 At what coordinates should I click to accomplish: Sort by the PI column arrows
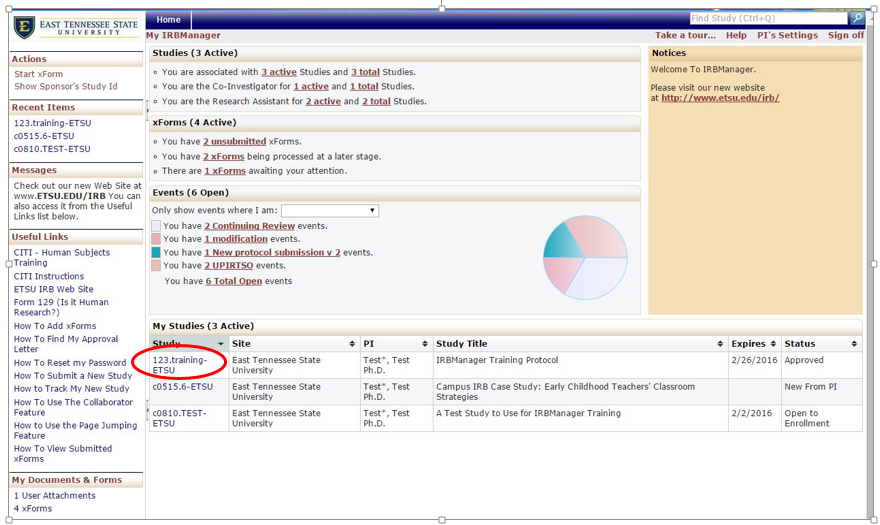425,344
